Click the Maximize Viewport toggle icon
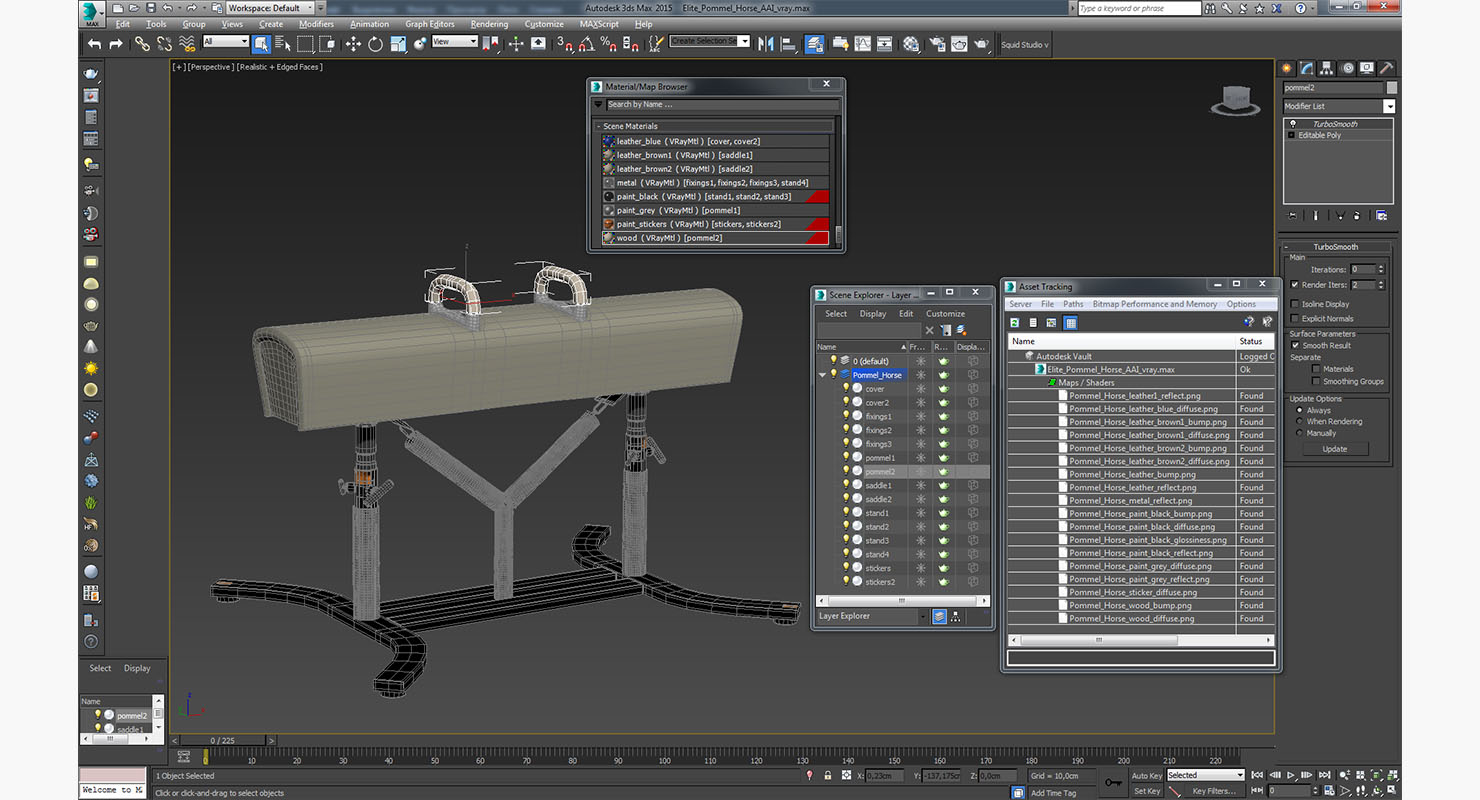The image size is (1480, 800). [1393, 791]
